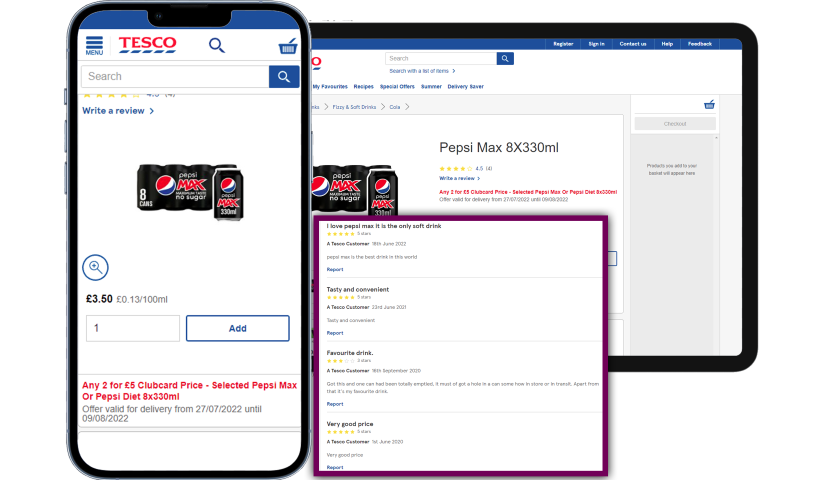Select Delivery Saver in tablet navigation
This screenshot has height=480, width=823.
[x=466, y=87]
